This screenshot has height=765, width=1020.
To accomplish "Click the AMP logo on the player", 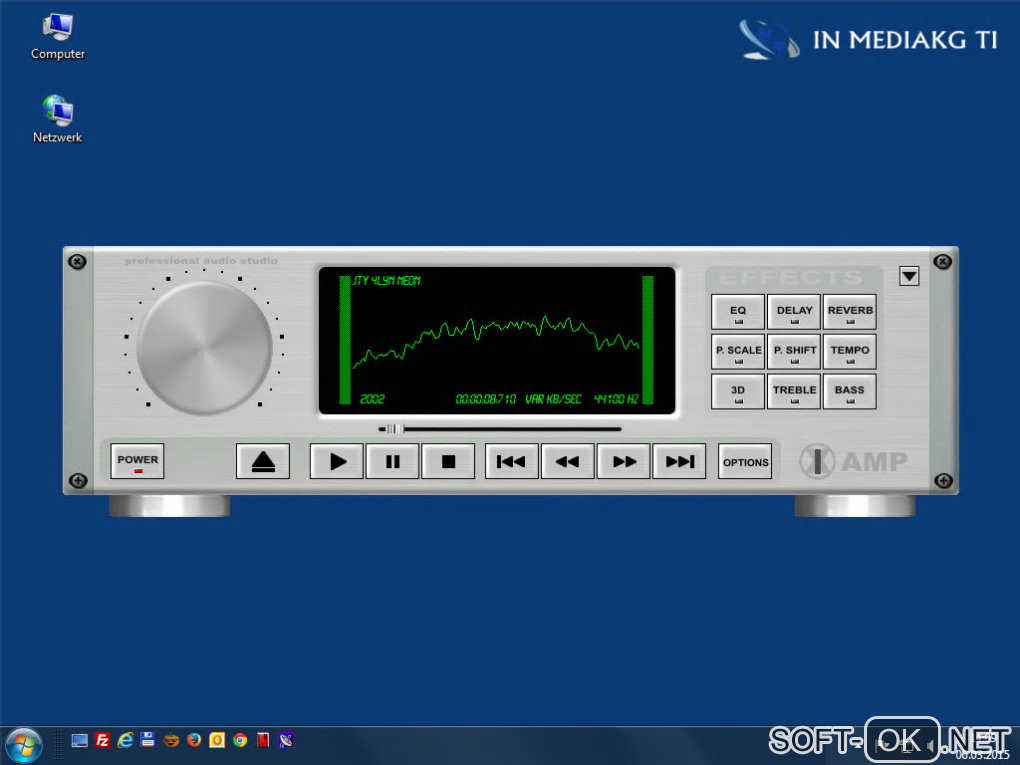I will click(x=853, y=461).
